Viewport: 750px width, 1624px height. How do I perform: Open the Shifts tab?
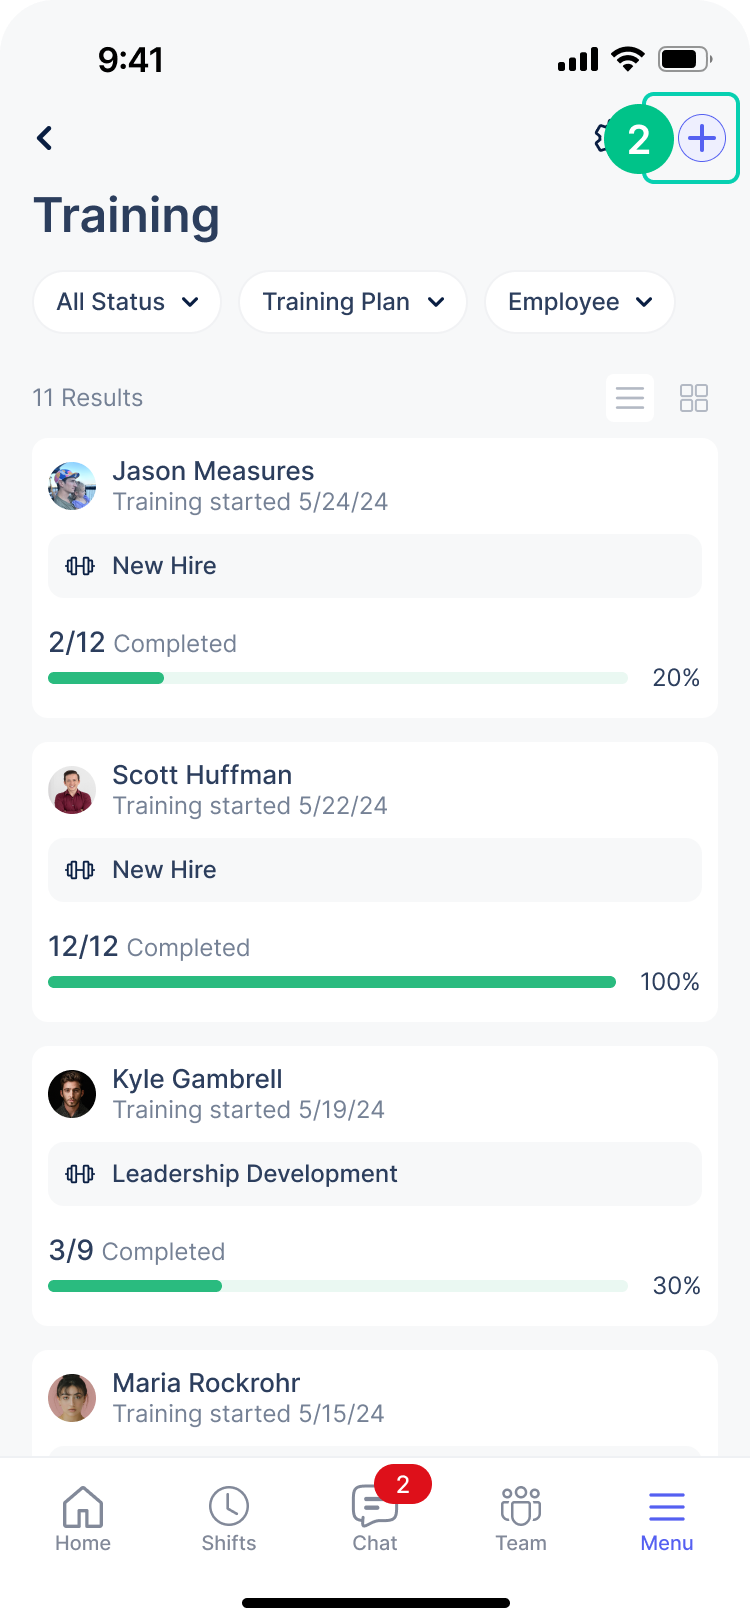pos(229,1518)
